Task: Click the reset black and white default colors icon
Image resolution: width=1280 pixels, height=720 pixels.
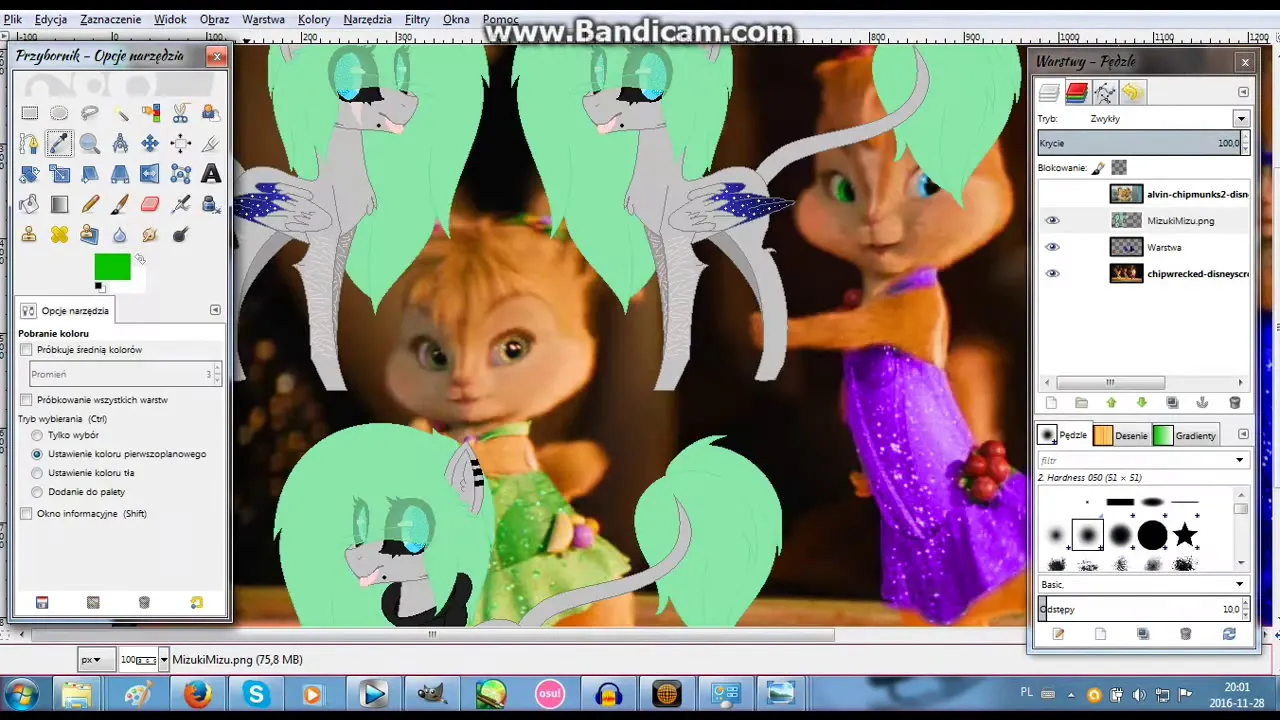Action: click(x=99, y=288)
